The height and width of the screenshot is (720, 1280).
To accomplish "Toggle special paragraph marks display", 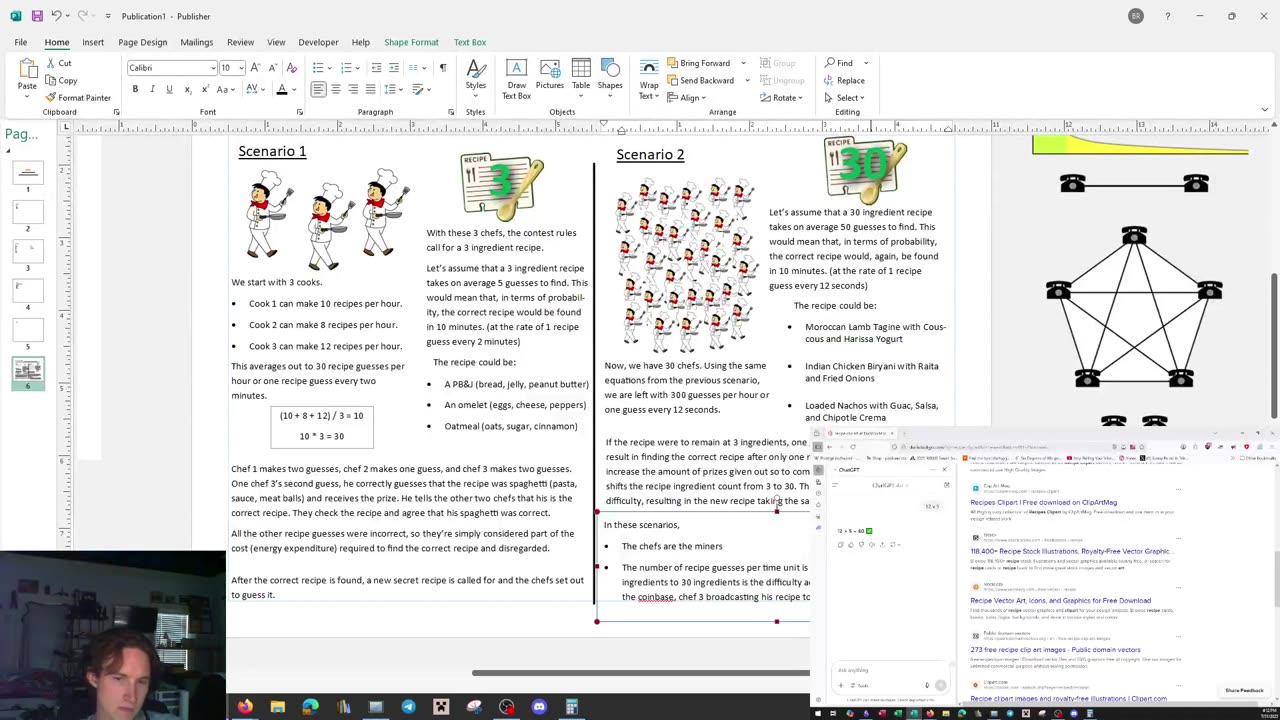I will point(443,68).
